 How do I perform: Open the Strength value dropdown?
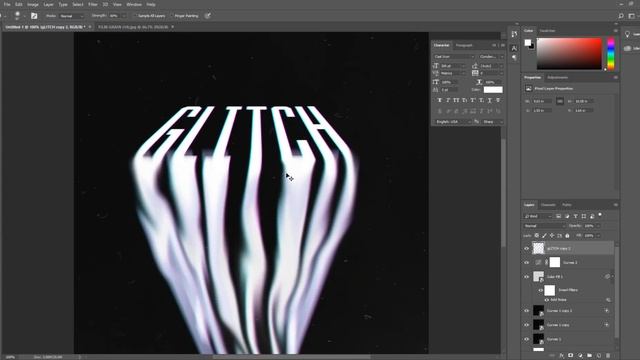pos(124,16)
